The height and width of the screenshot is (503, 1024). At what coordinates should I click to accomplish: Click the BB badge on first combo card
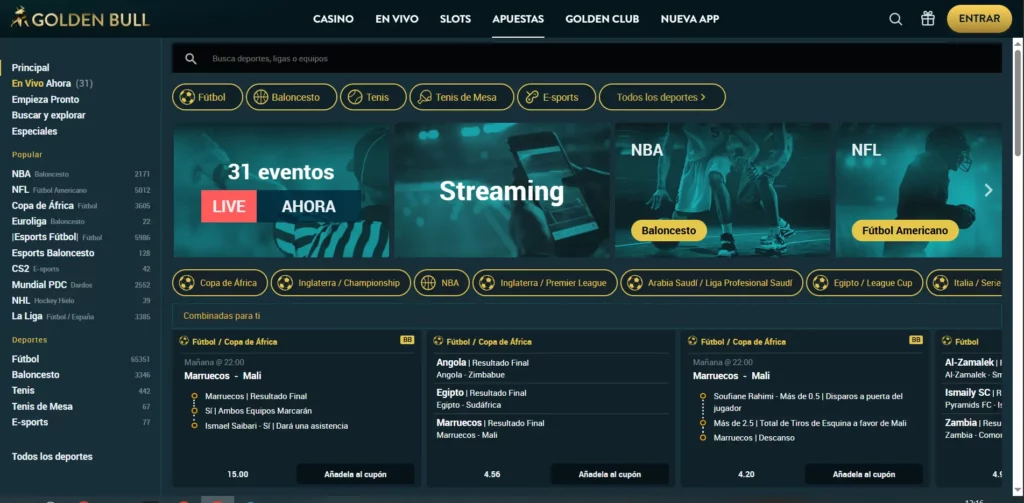tap(408, 340)
